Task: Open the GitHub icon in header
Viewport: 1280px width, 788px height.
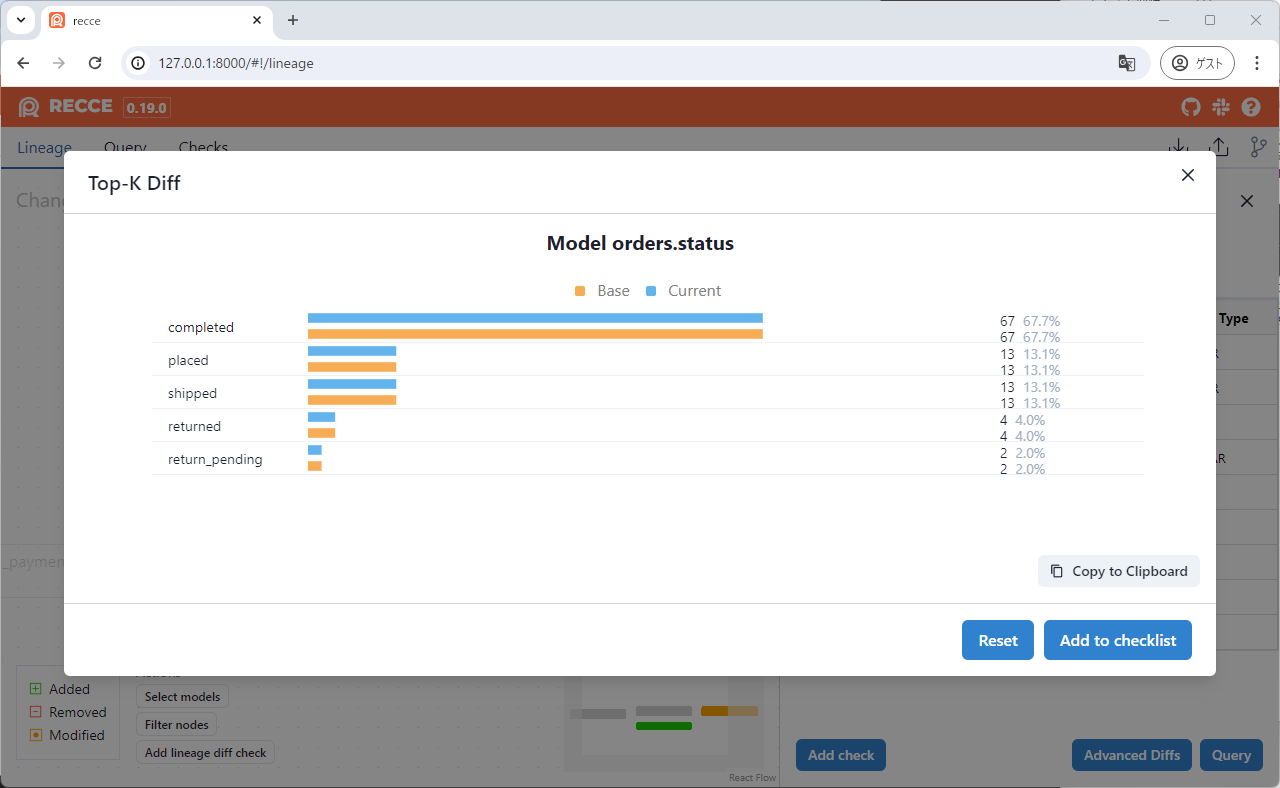Action: point(1190,107)
